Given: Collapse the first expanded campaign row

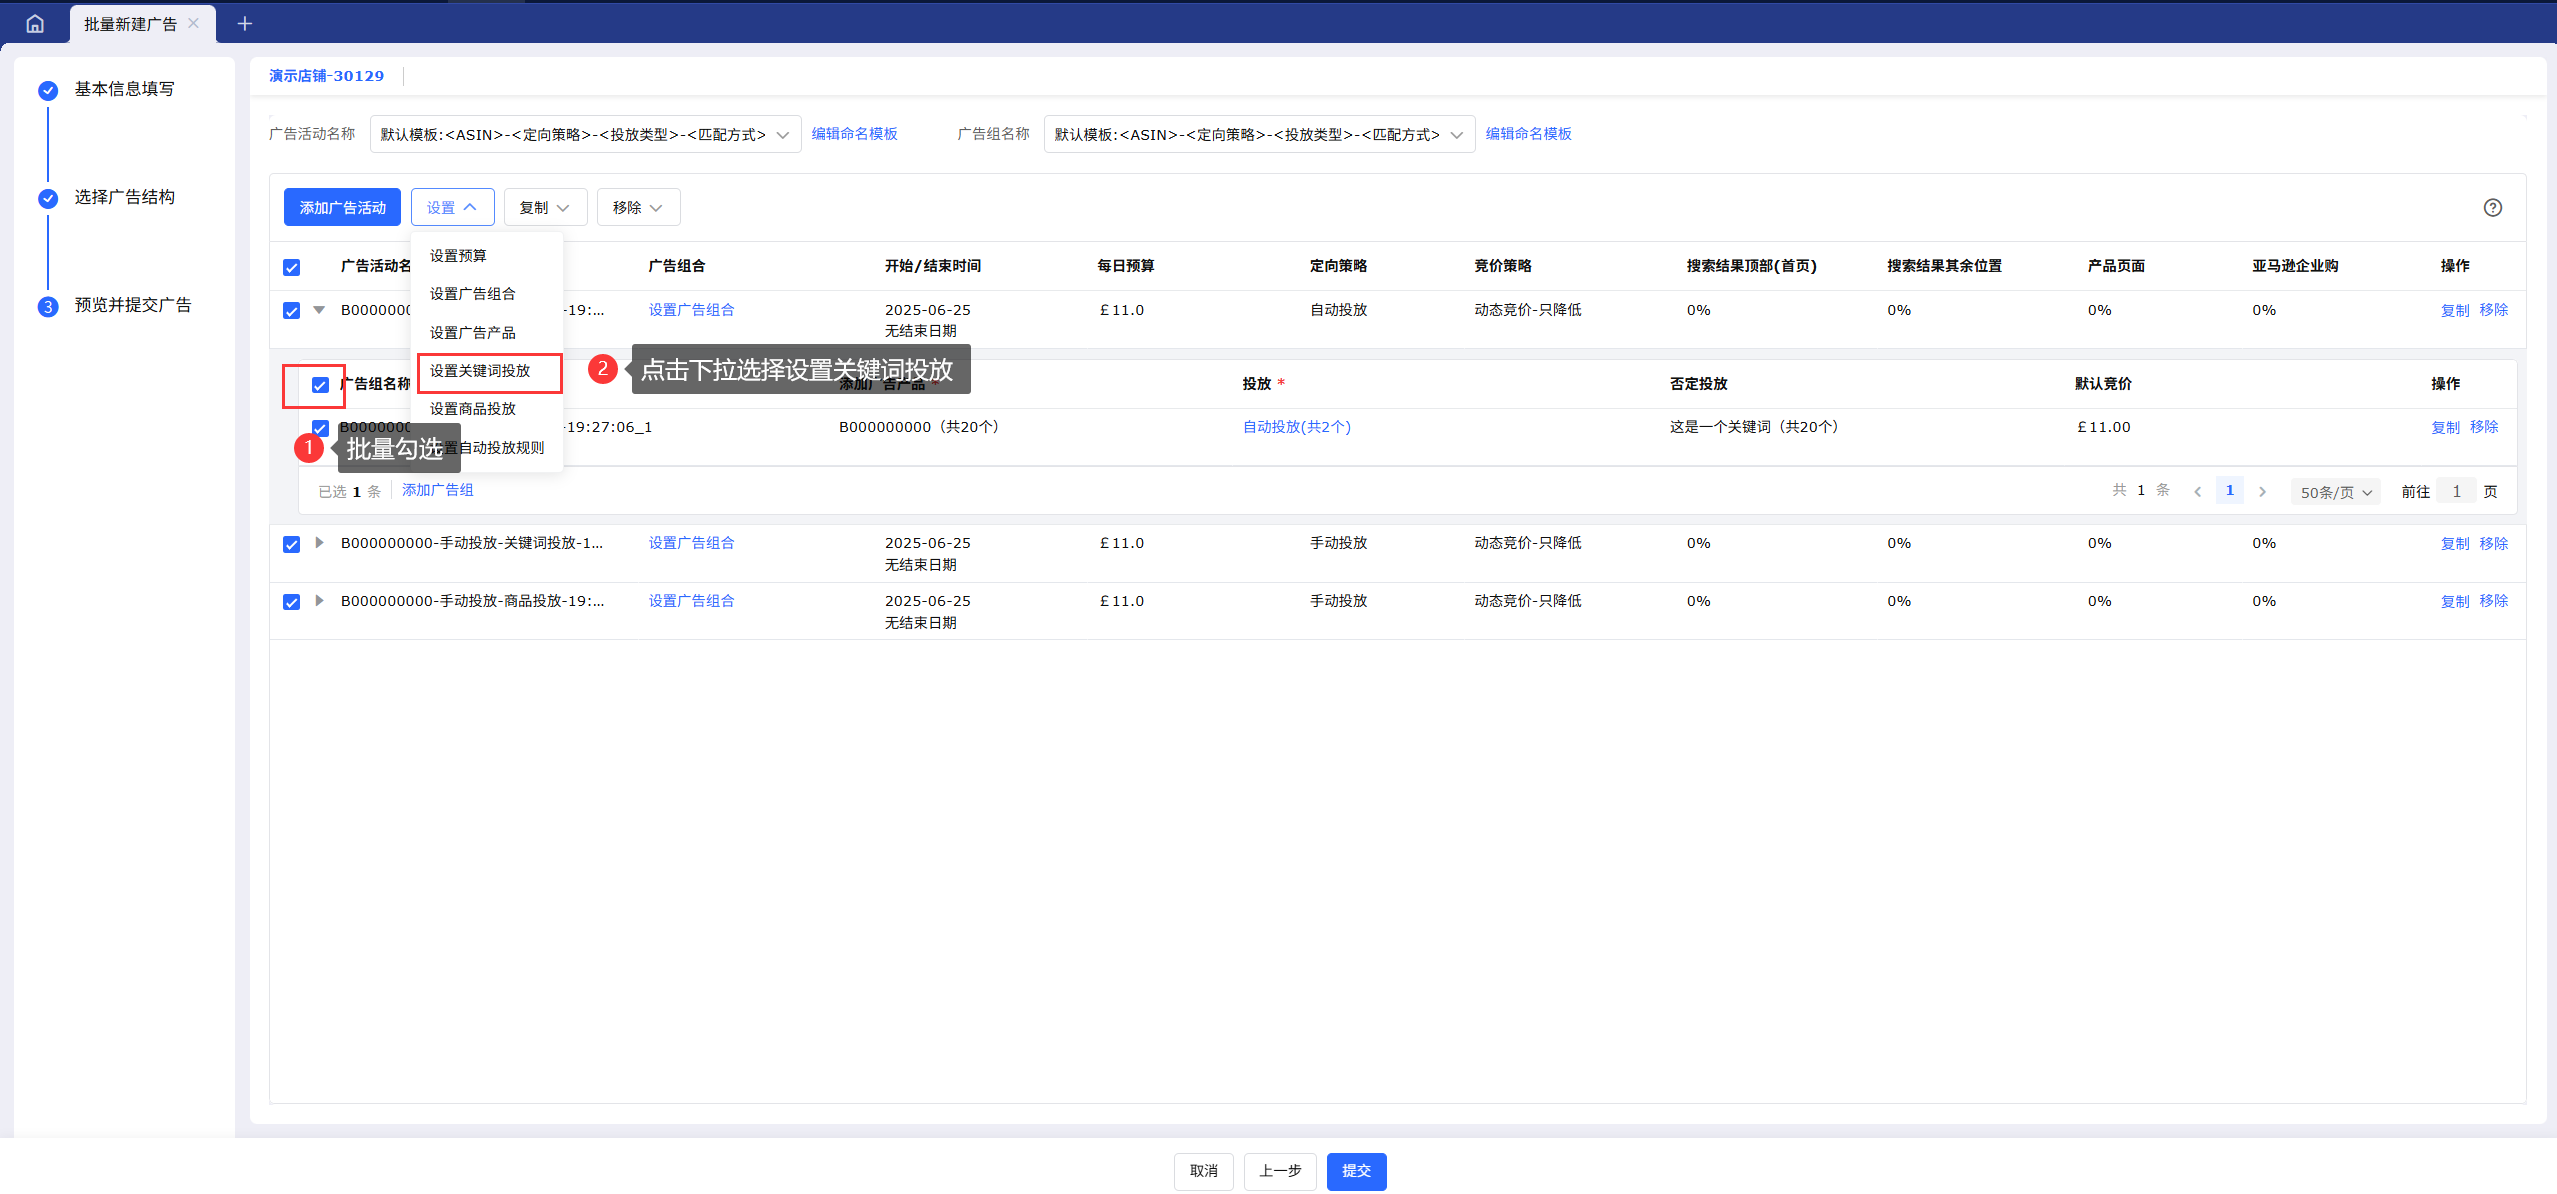Looking at the screenshot, I should pyautogui.click(x=319, y=310).
